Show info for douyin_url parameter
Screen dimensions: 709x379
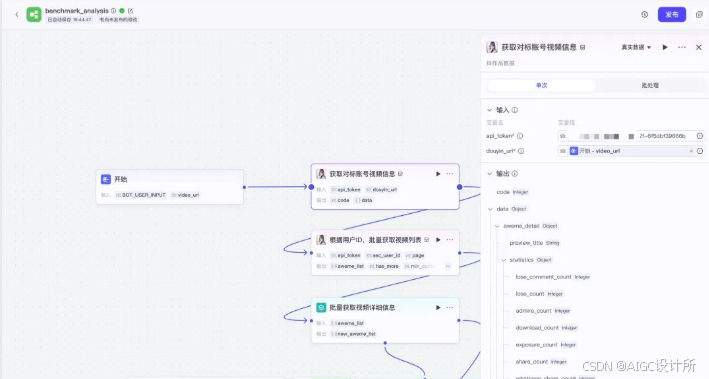[521, 151]
